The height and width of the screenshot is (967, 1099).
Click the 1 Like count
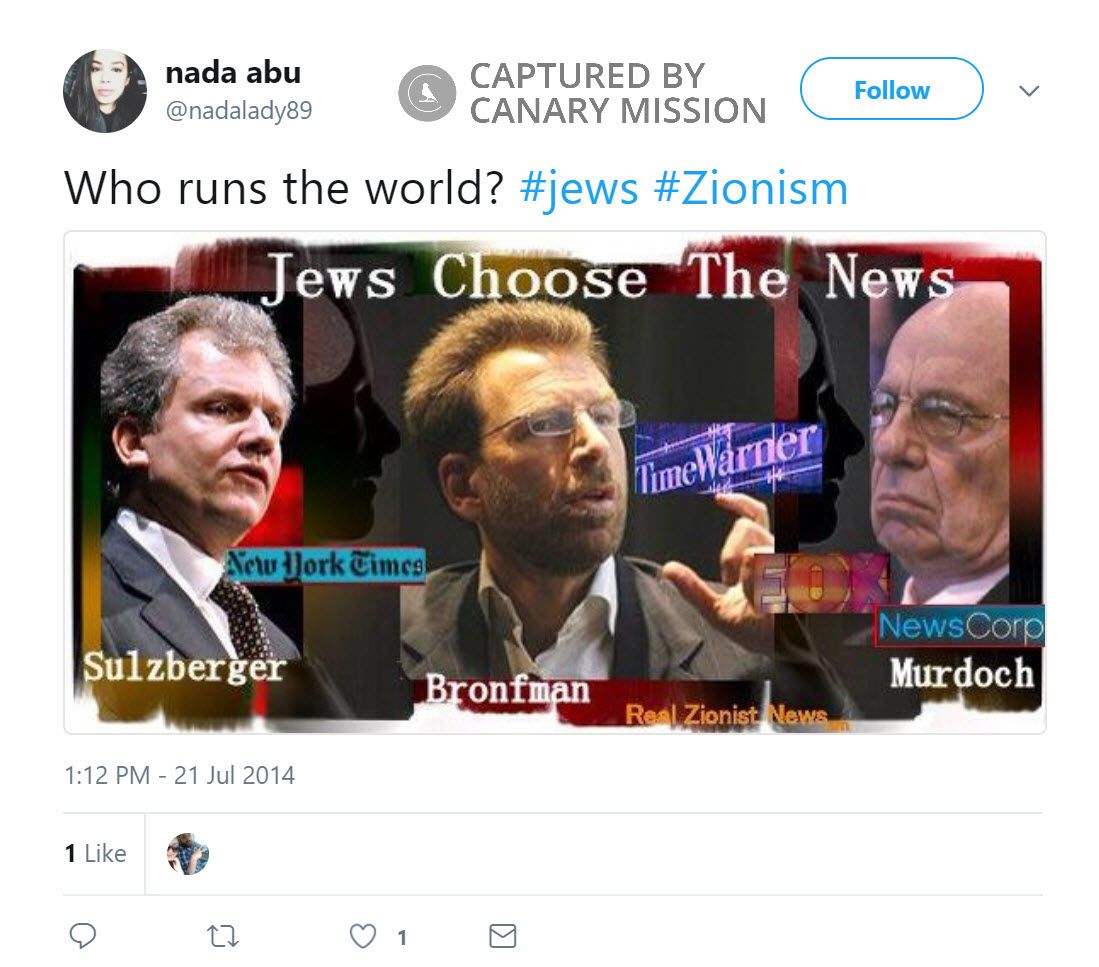(x=95, y=853)
